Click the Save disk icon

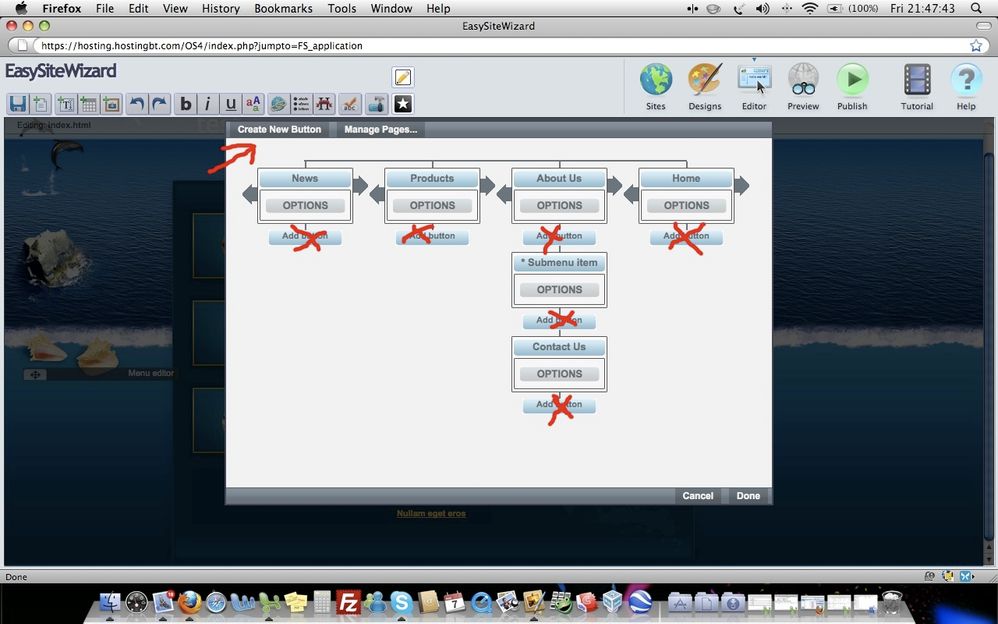point(17,104)
